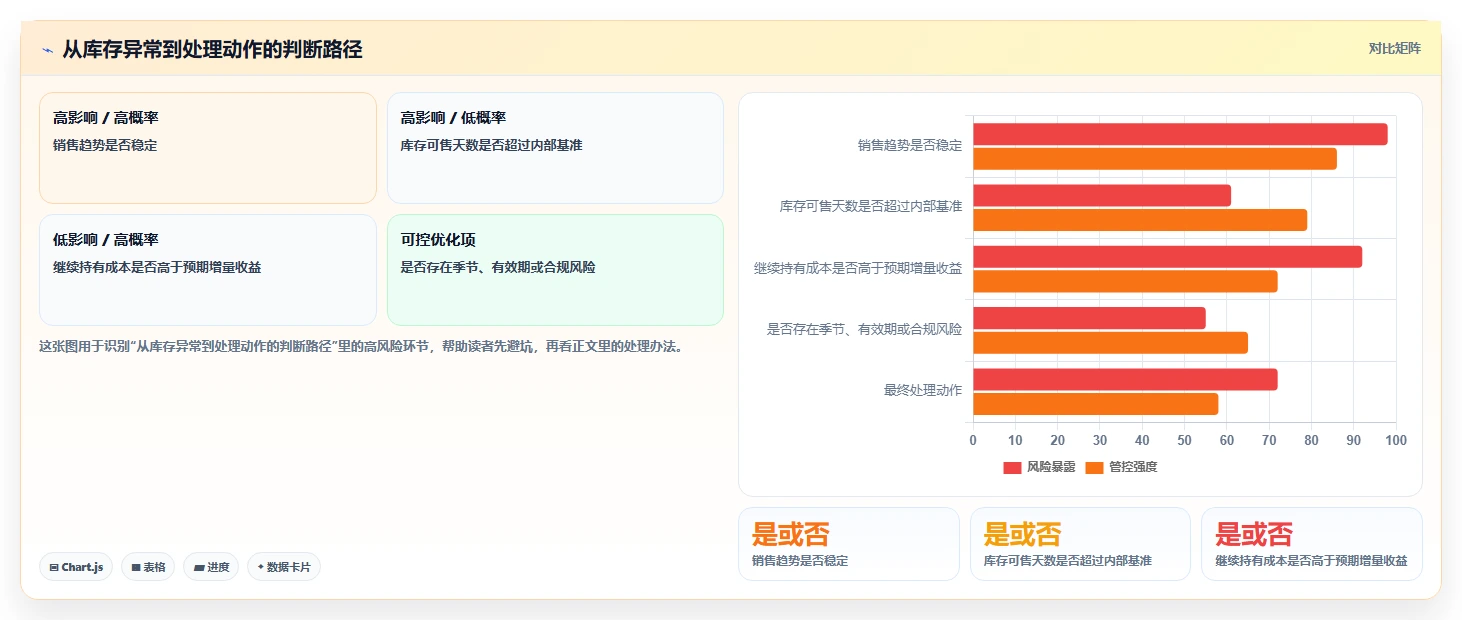Click the caption starting with 这张图用于识别
Screen dimensions: 1462x620
361,347
